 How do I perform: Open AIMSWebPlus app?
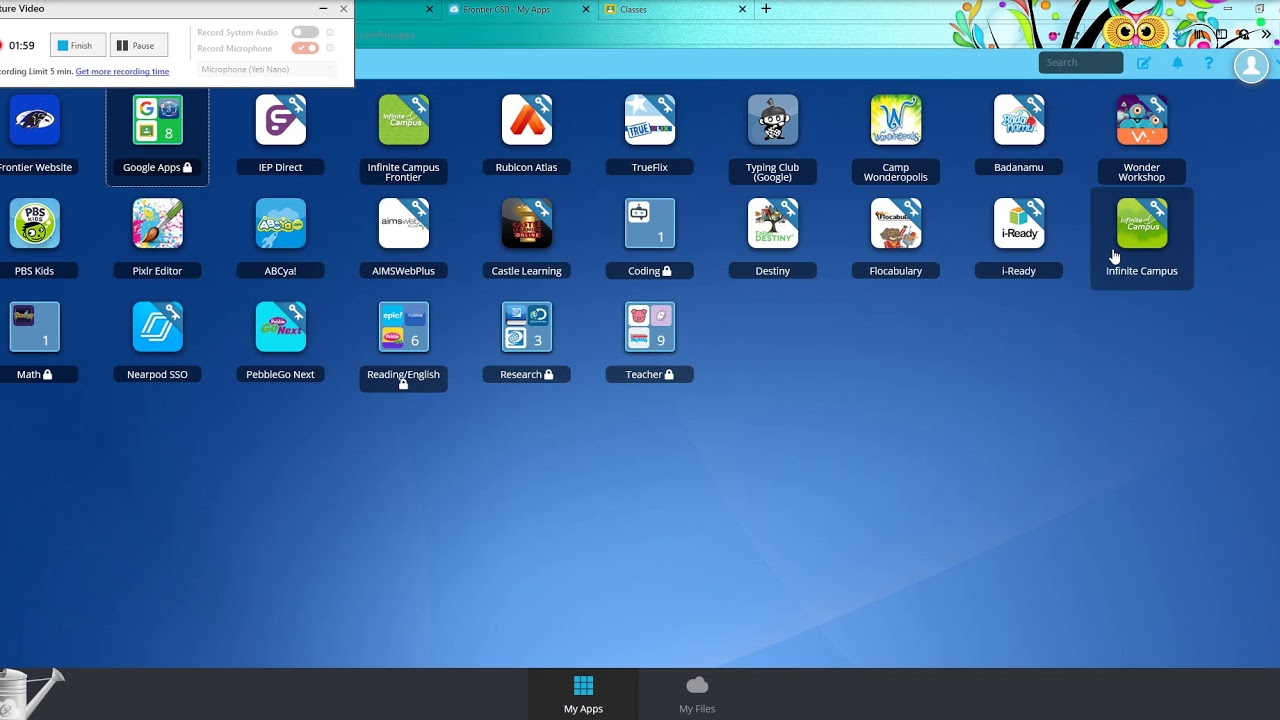[404, 223]
